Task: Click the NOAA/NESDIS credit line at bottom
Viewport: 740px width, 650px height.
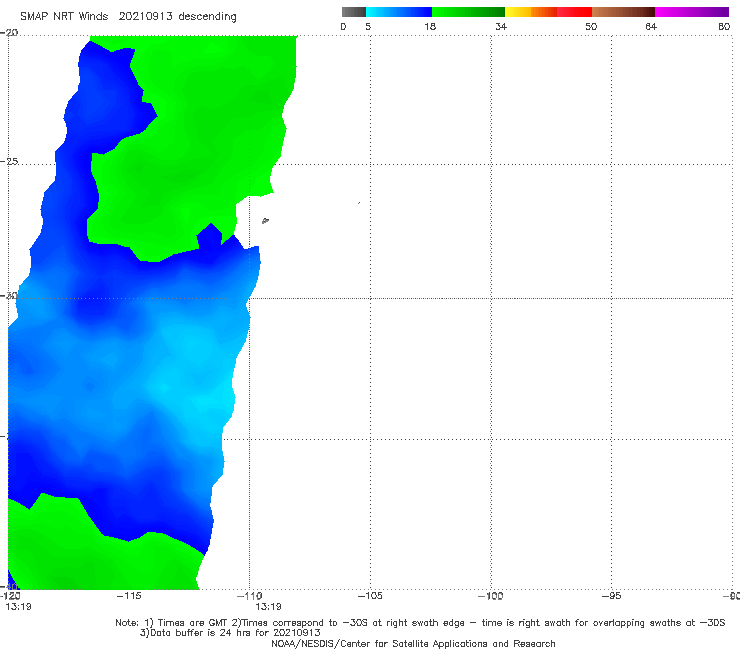Action: tap(413, 643)
